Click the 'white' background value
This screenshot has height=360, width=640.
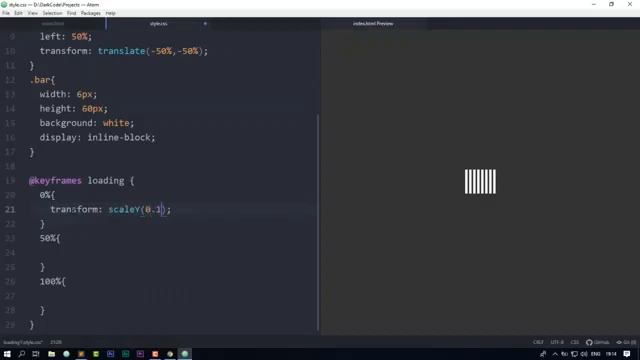(116, 123)
